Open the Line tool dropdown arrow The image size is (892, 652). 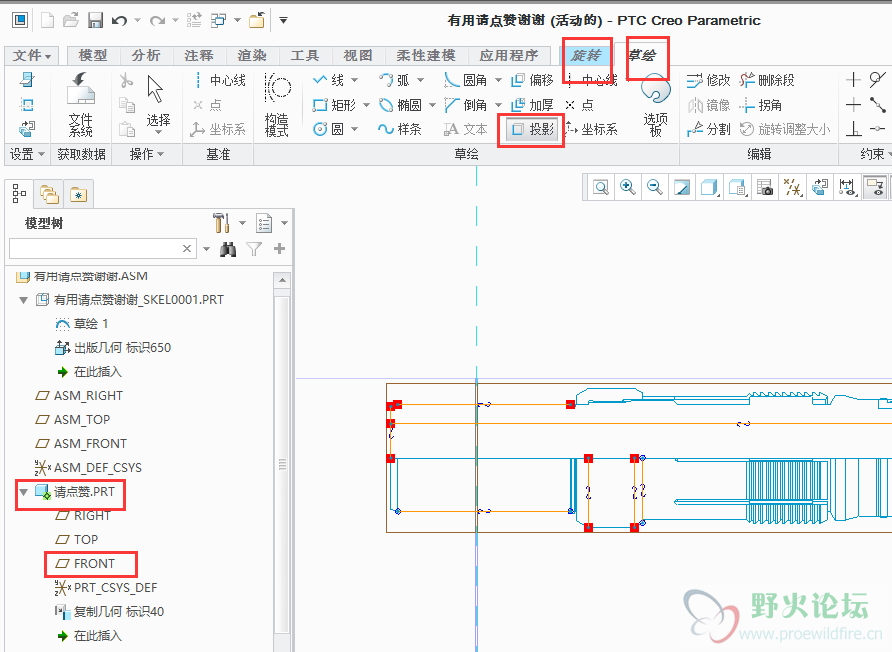[x=354, y=80]
